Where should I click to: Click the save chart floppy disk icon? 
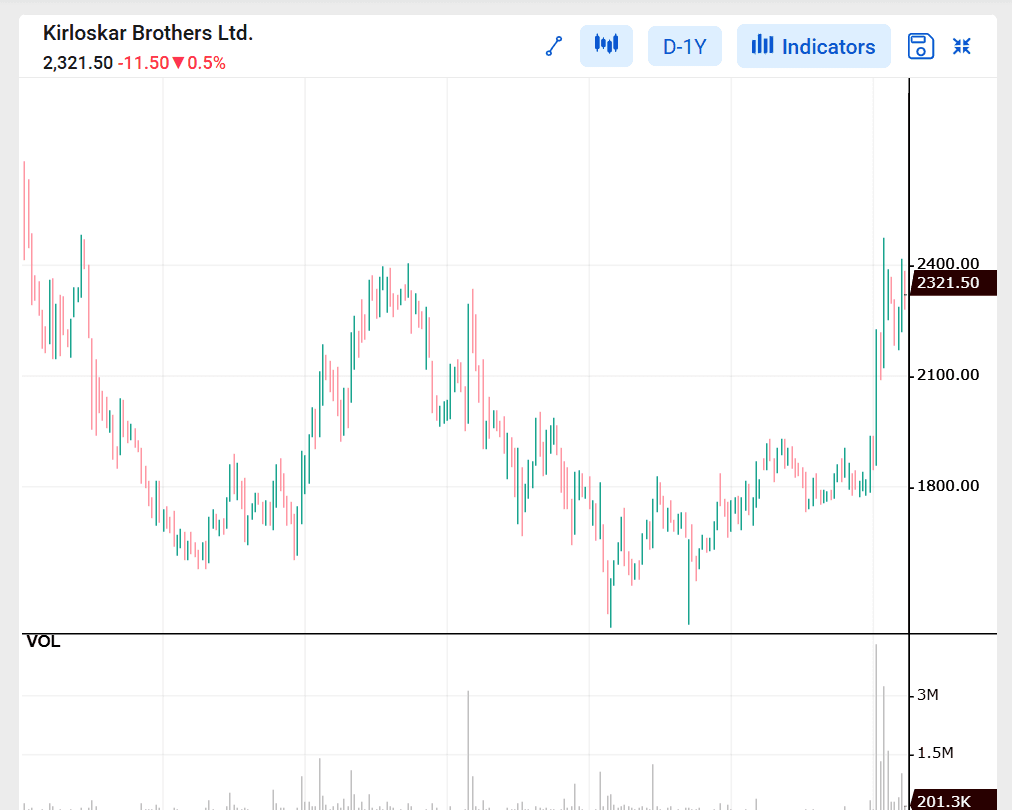pos(920,46)
